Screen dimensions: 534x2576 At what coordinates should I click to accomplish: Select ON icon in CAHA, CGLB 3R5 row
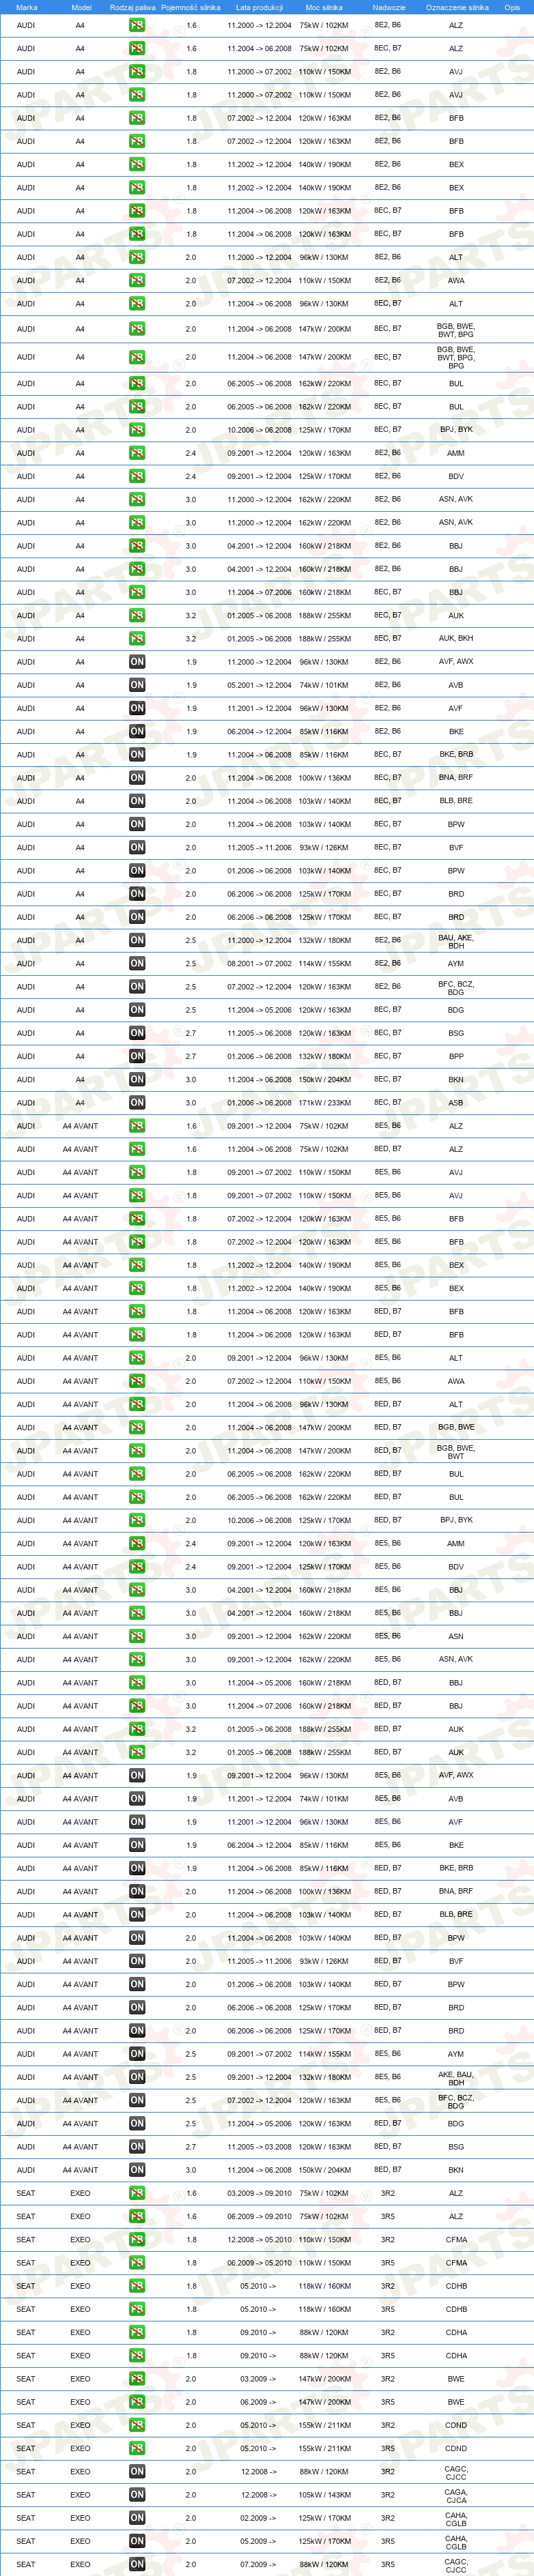point(137,2540)
